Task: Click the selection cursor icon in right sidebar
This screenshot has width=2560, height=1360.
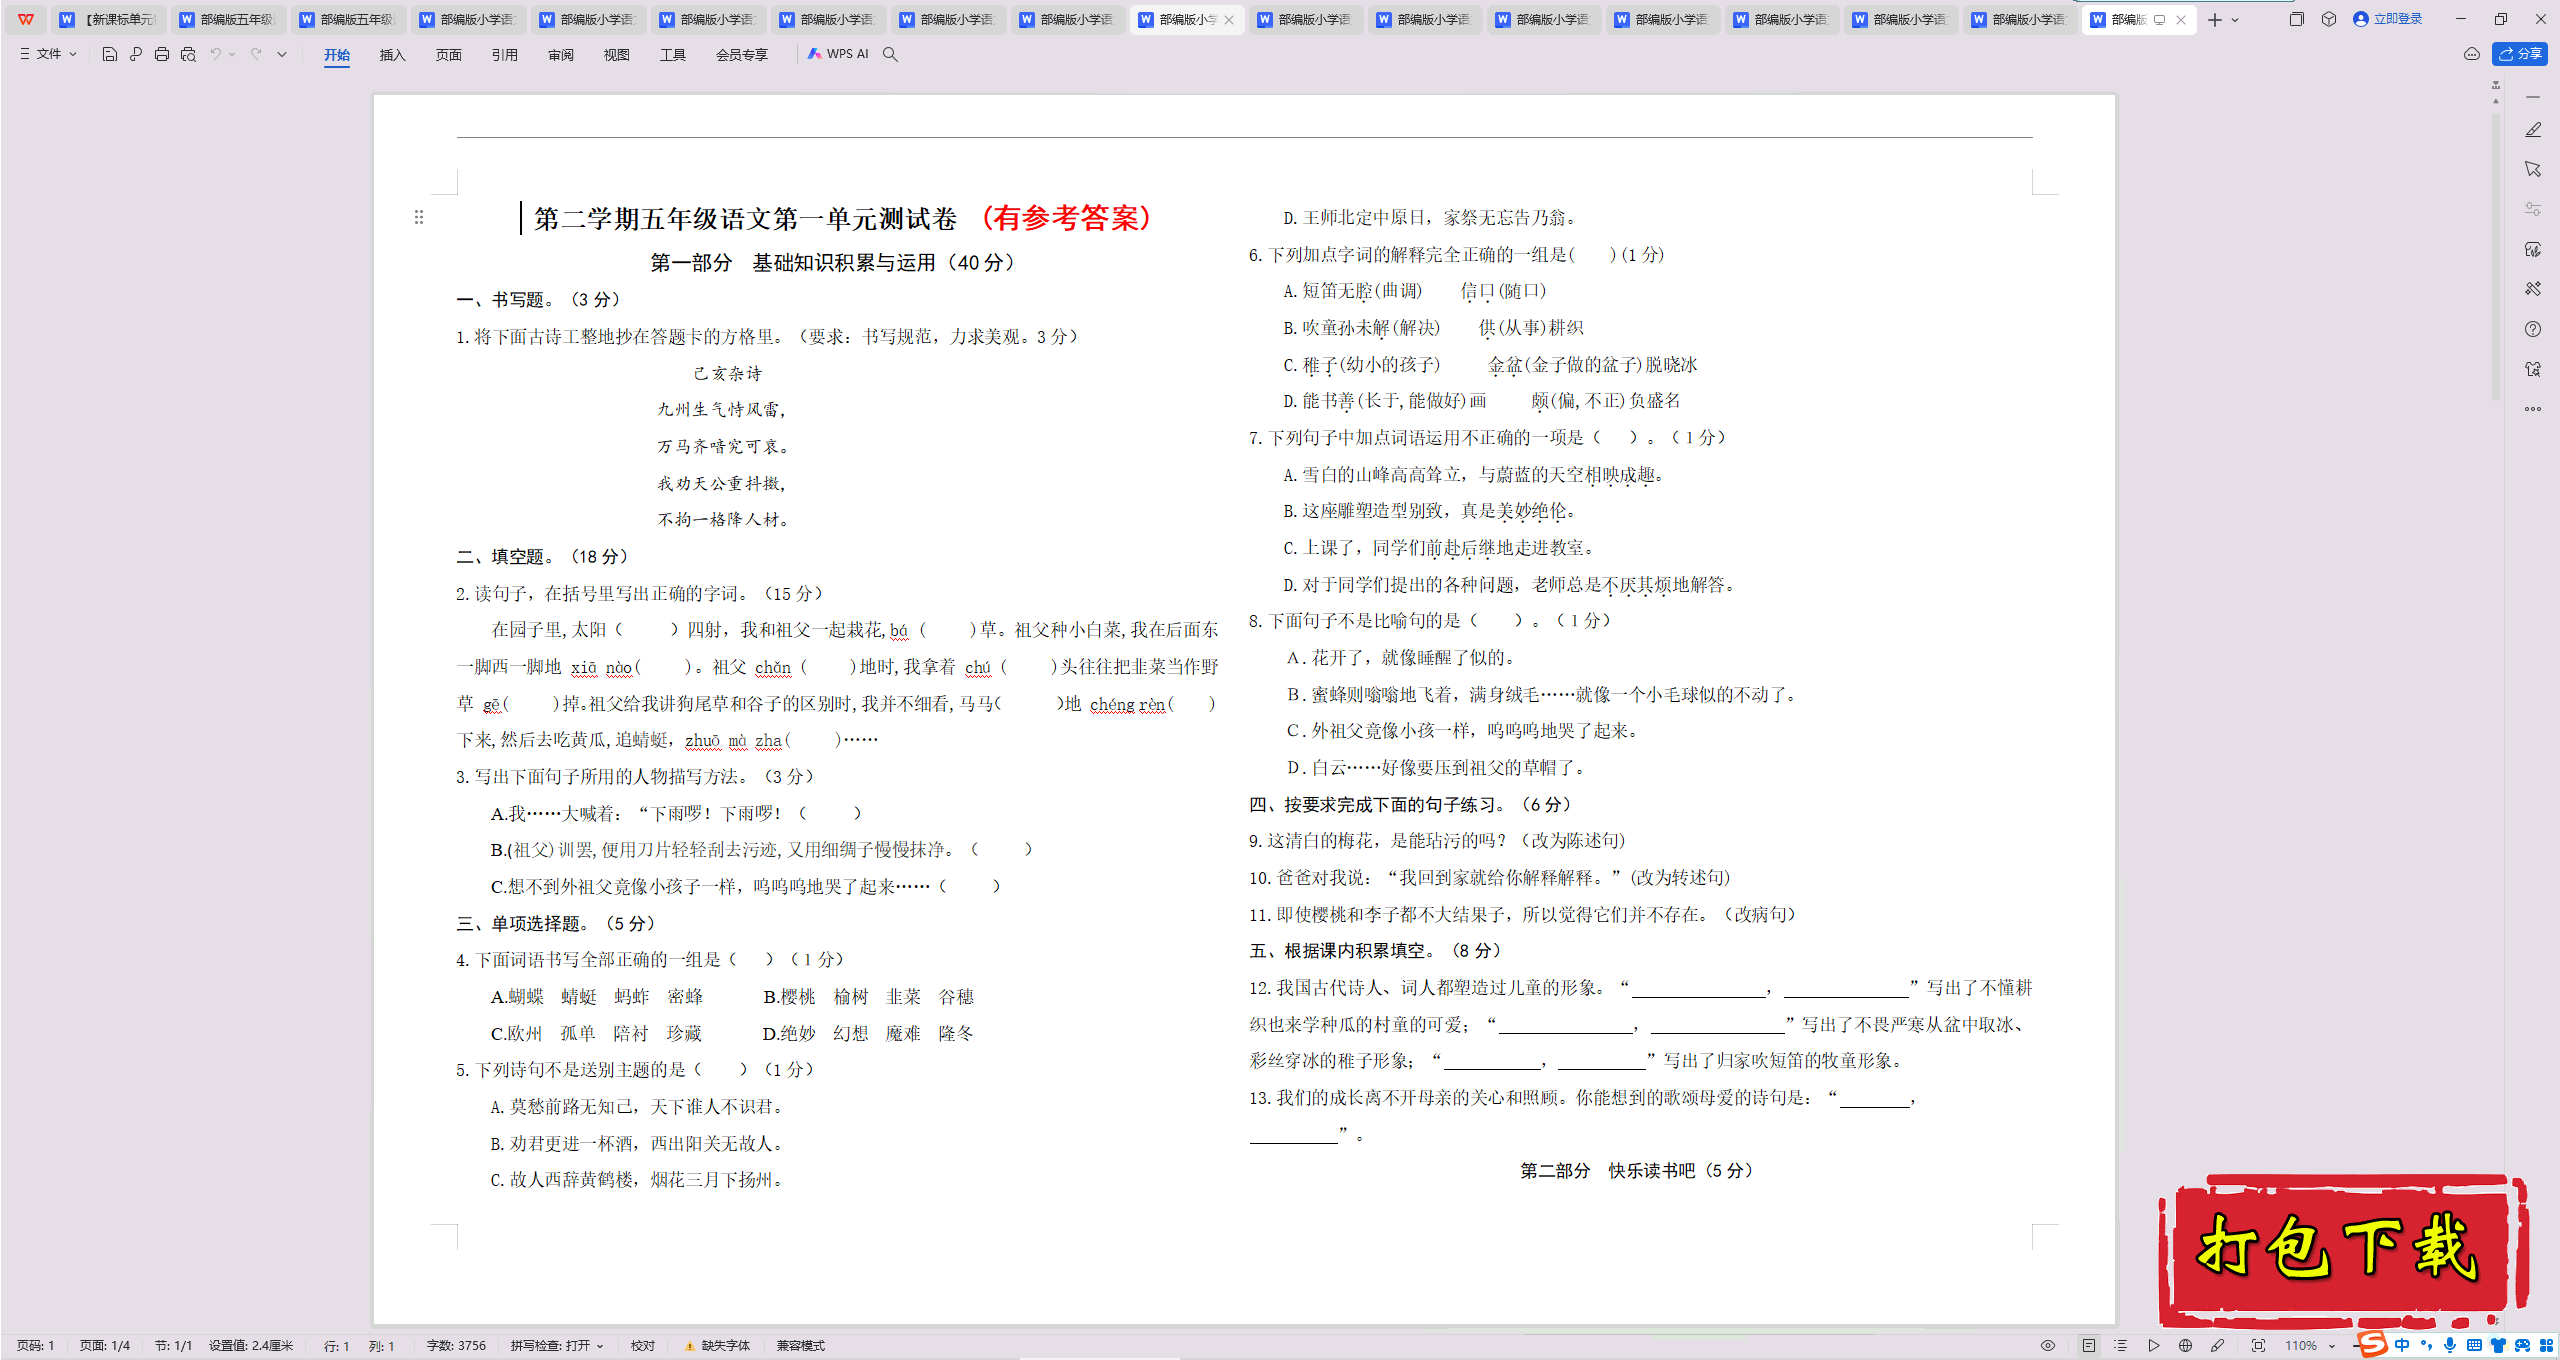Action: click(2533, 169)
